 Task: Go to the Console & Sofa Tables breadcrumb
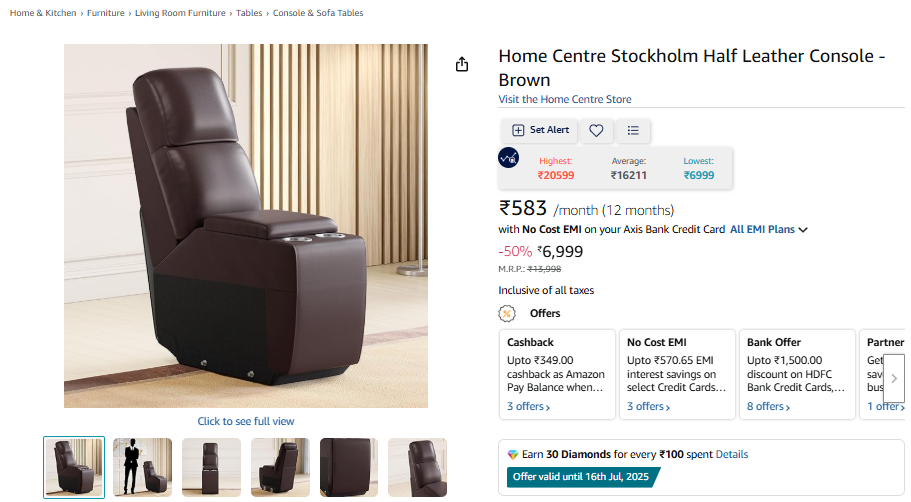318,14
